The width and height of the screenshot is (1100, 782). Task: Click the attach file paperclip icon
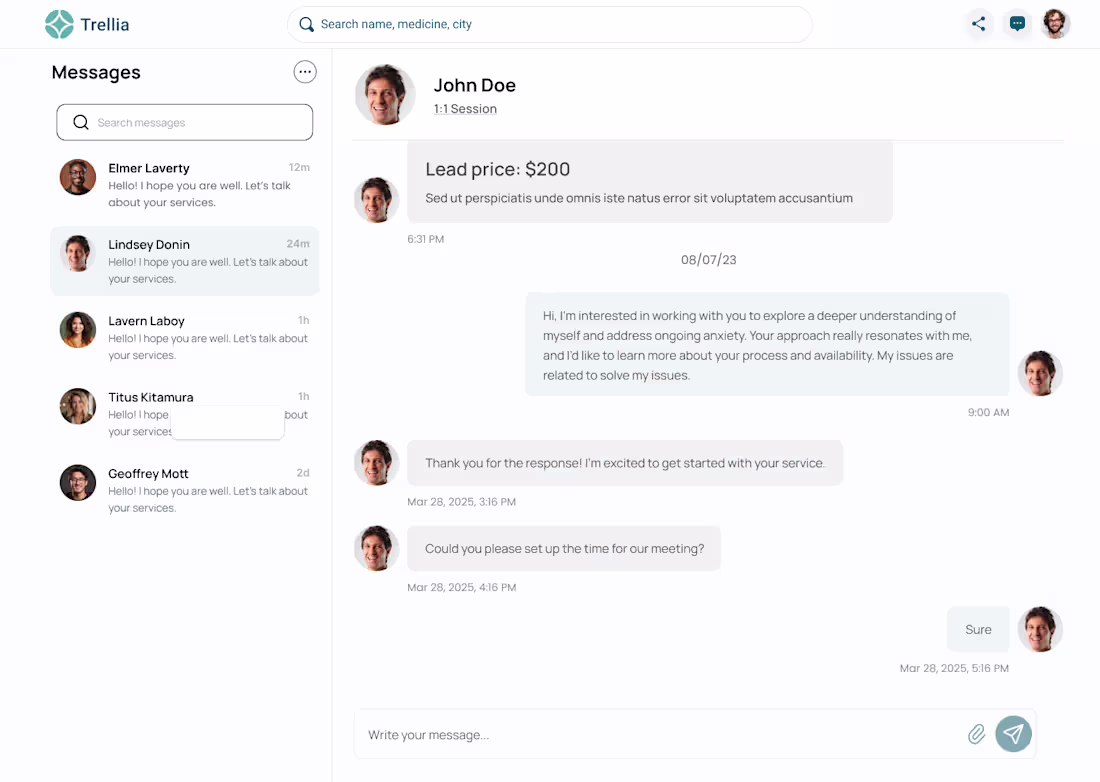976,735
